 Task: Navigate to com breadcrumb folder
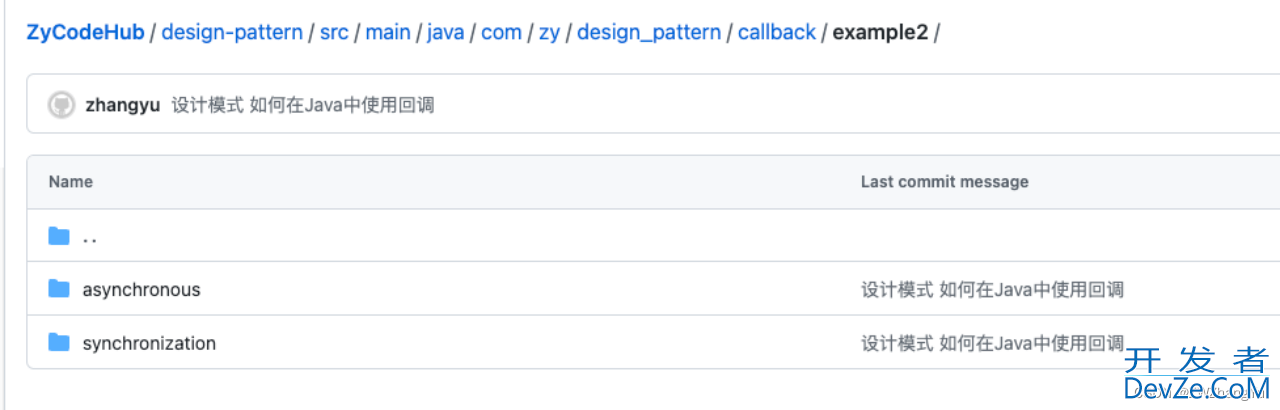pos(502,32)
